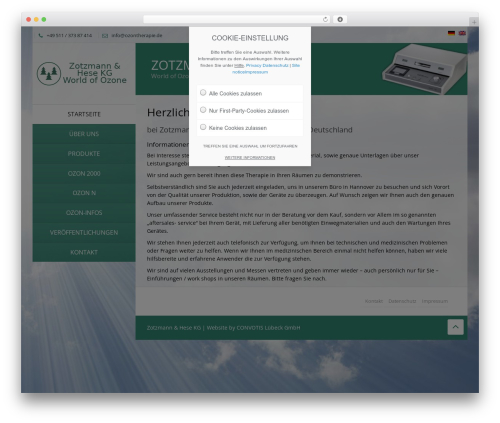This screenshot has width=500, height=423.
Task: Click the scroll-to-top arrow button
Action: point(455,327)
